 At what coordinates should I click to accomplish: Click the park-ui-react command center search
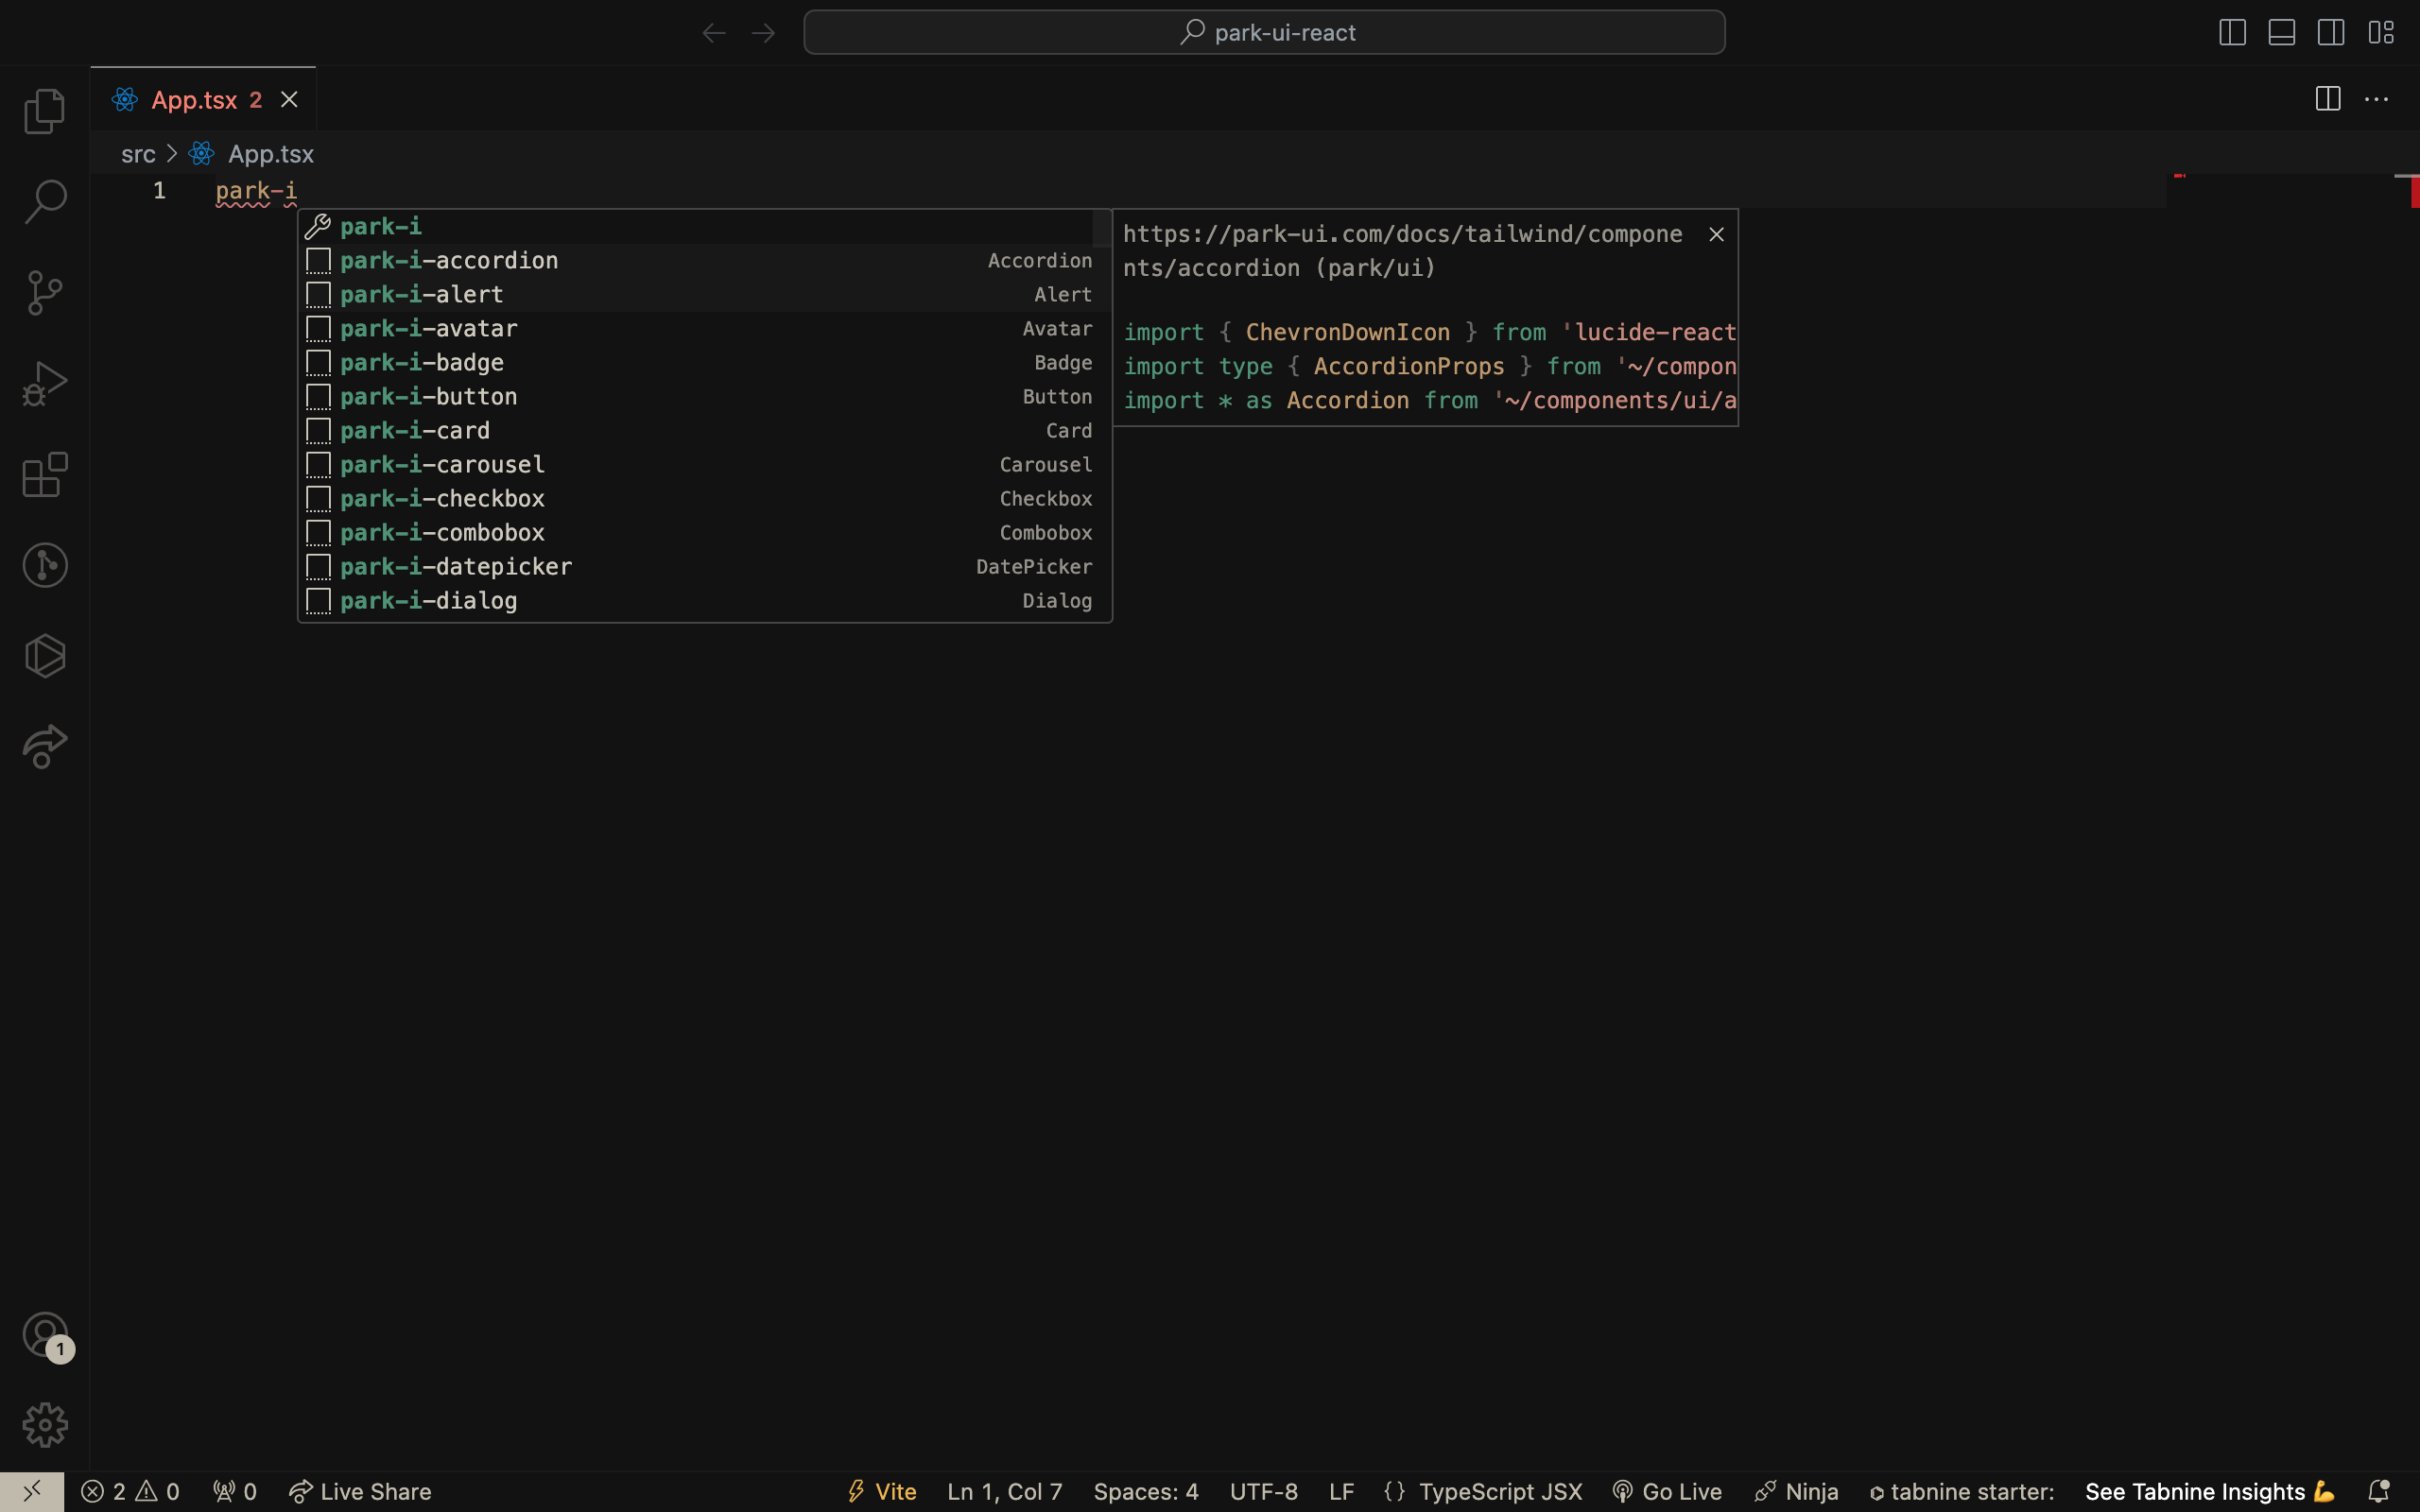coord(1264,32)
